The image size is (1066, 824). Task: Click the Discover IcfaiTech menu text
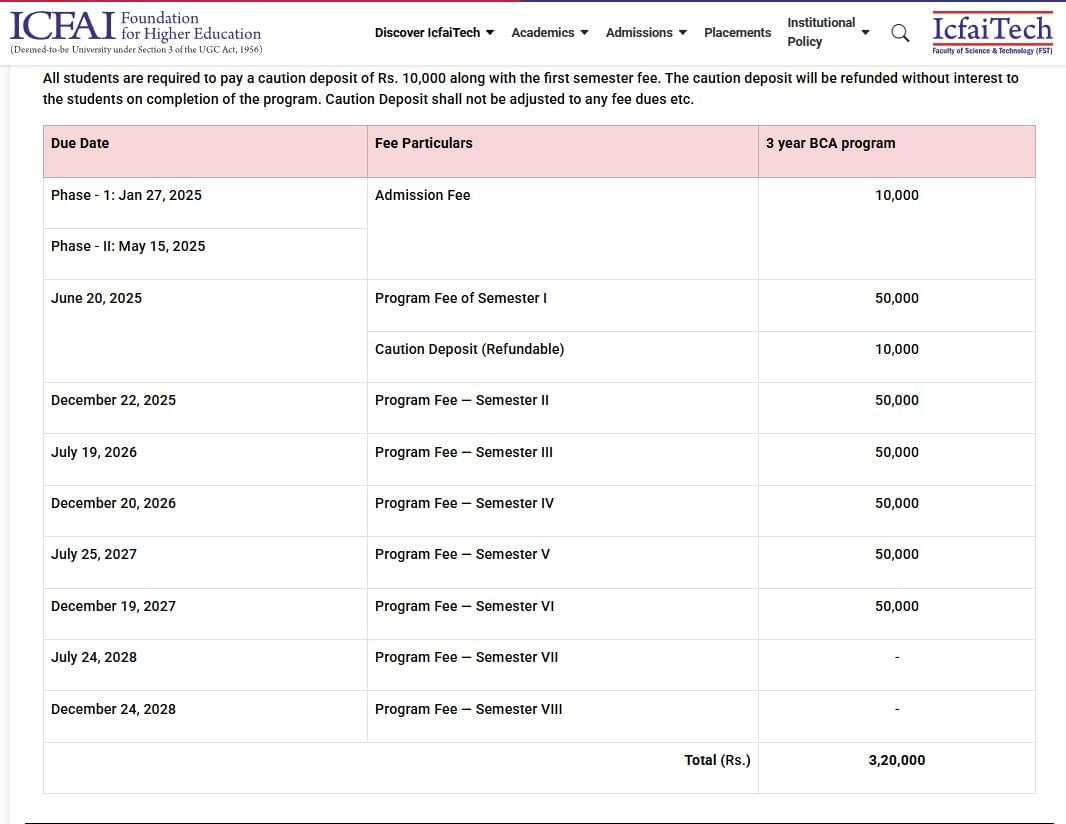coord(427,33)
